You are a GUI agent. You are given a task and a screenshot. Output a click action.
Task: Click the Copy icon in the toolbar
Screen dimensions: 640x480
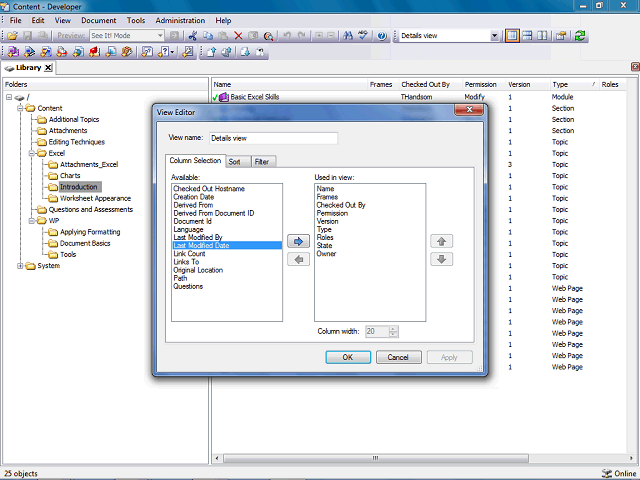pos(208,36)
